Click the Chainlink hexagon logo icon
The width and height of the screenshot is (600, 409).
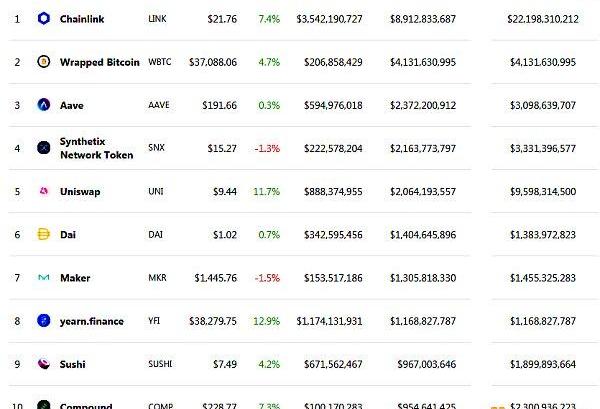tap(44, 18)
